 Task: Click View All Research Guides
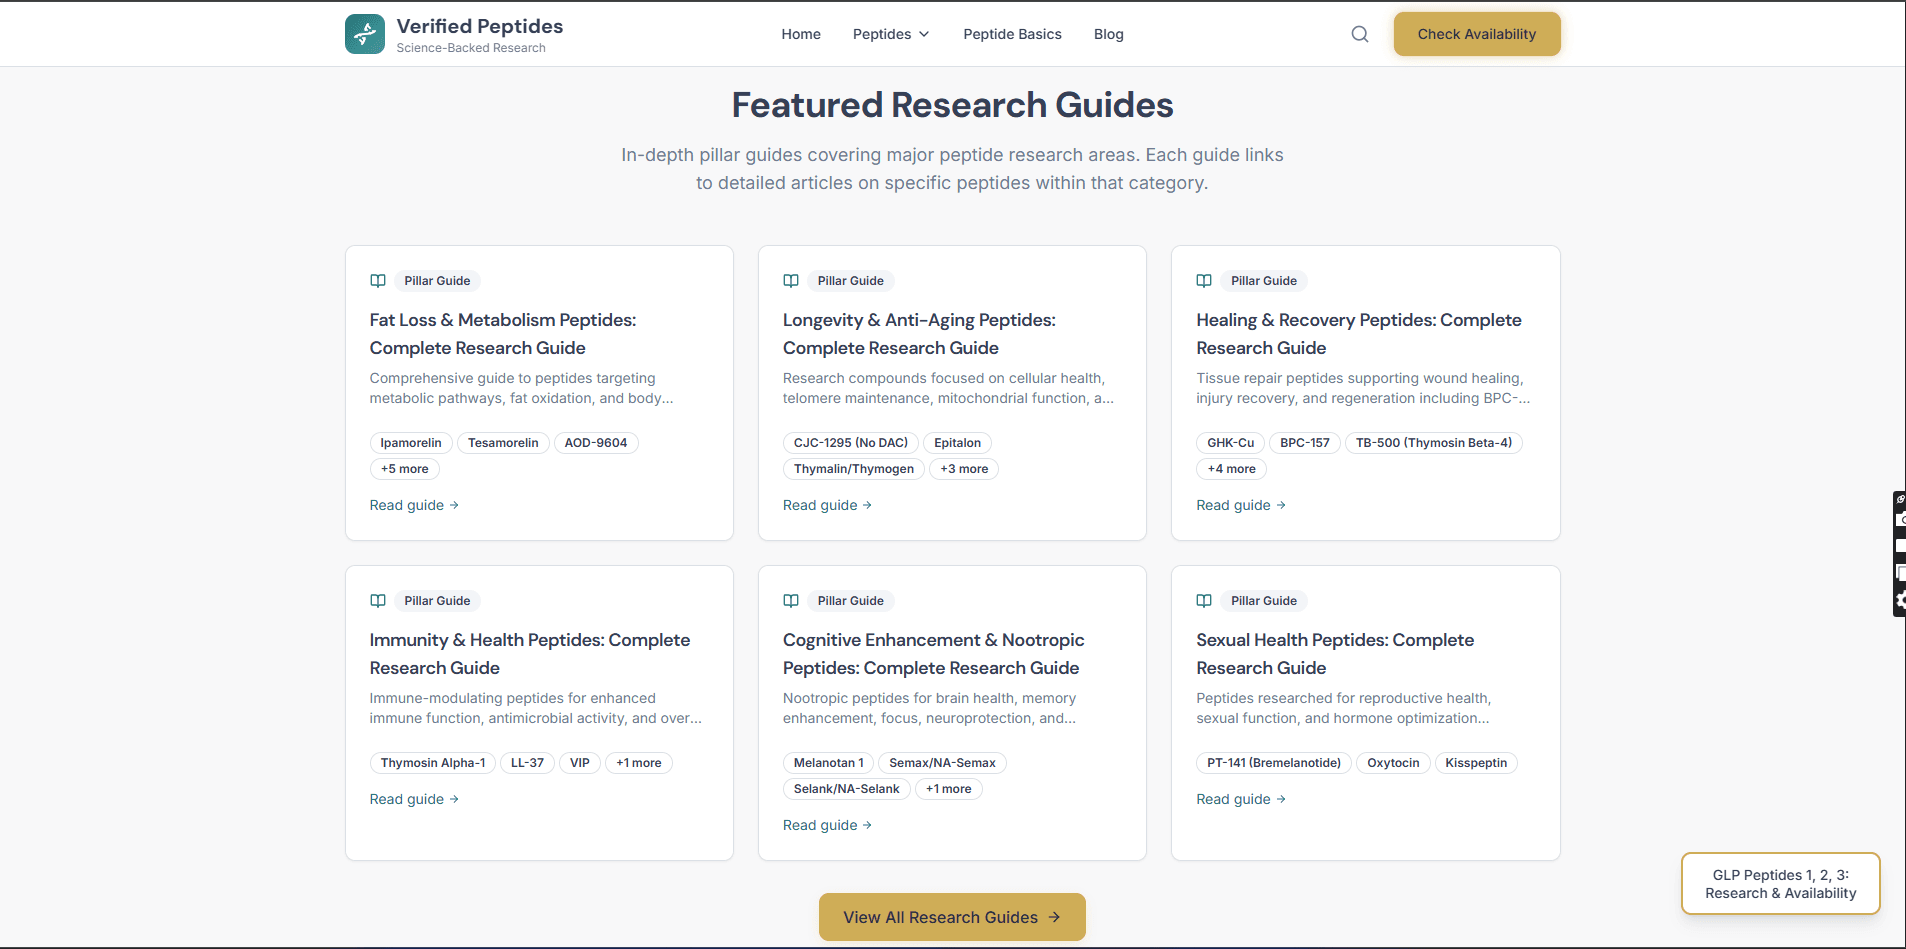(951, 917)
